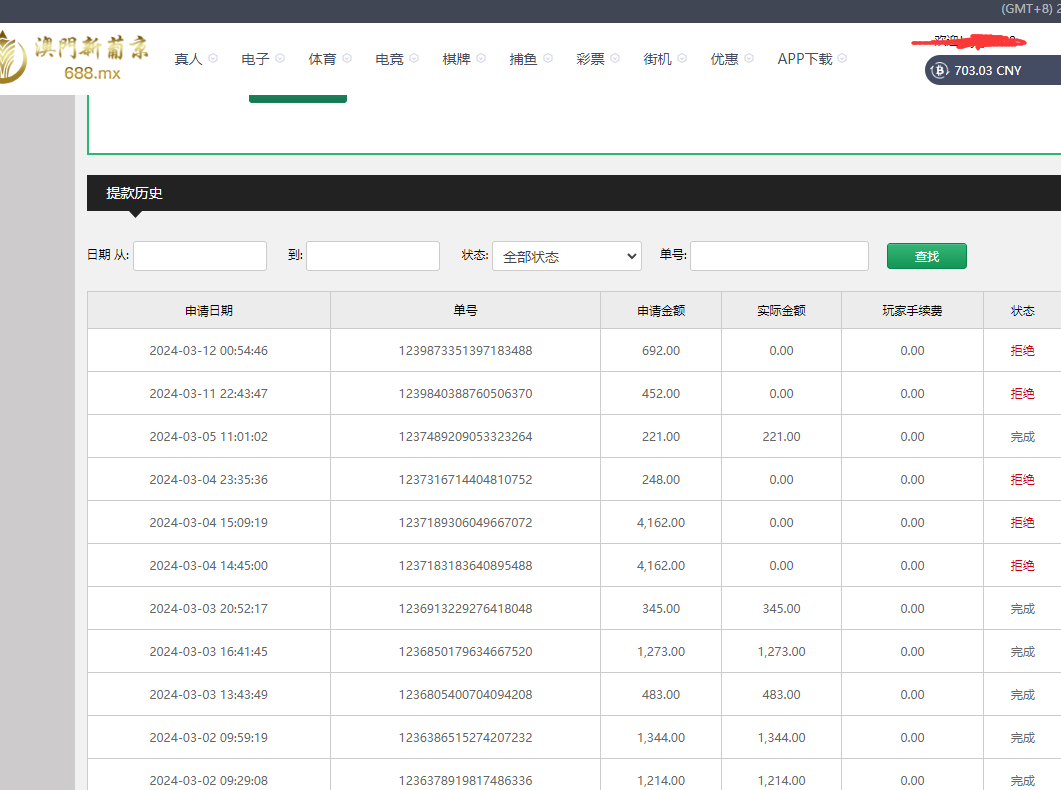The image size is (1061, 790).
Task: Click the arrow icon next to 彩票
Action: (x=615, y=59)
